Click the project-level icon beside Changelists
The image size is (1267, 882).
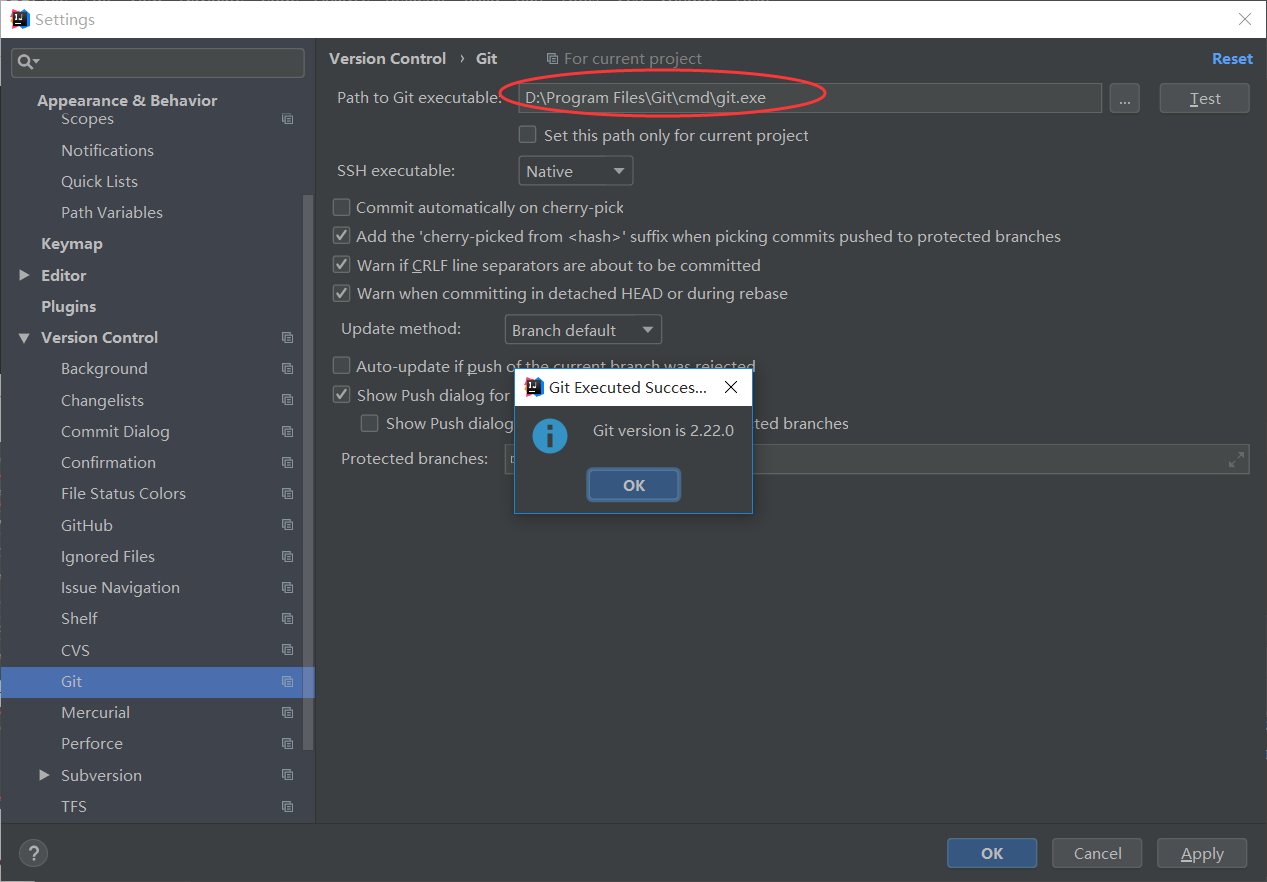coord(287,400)
